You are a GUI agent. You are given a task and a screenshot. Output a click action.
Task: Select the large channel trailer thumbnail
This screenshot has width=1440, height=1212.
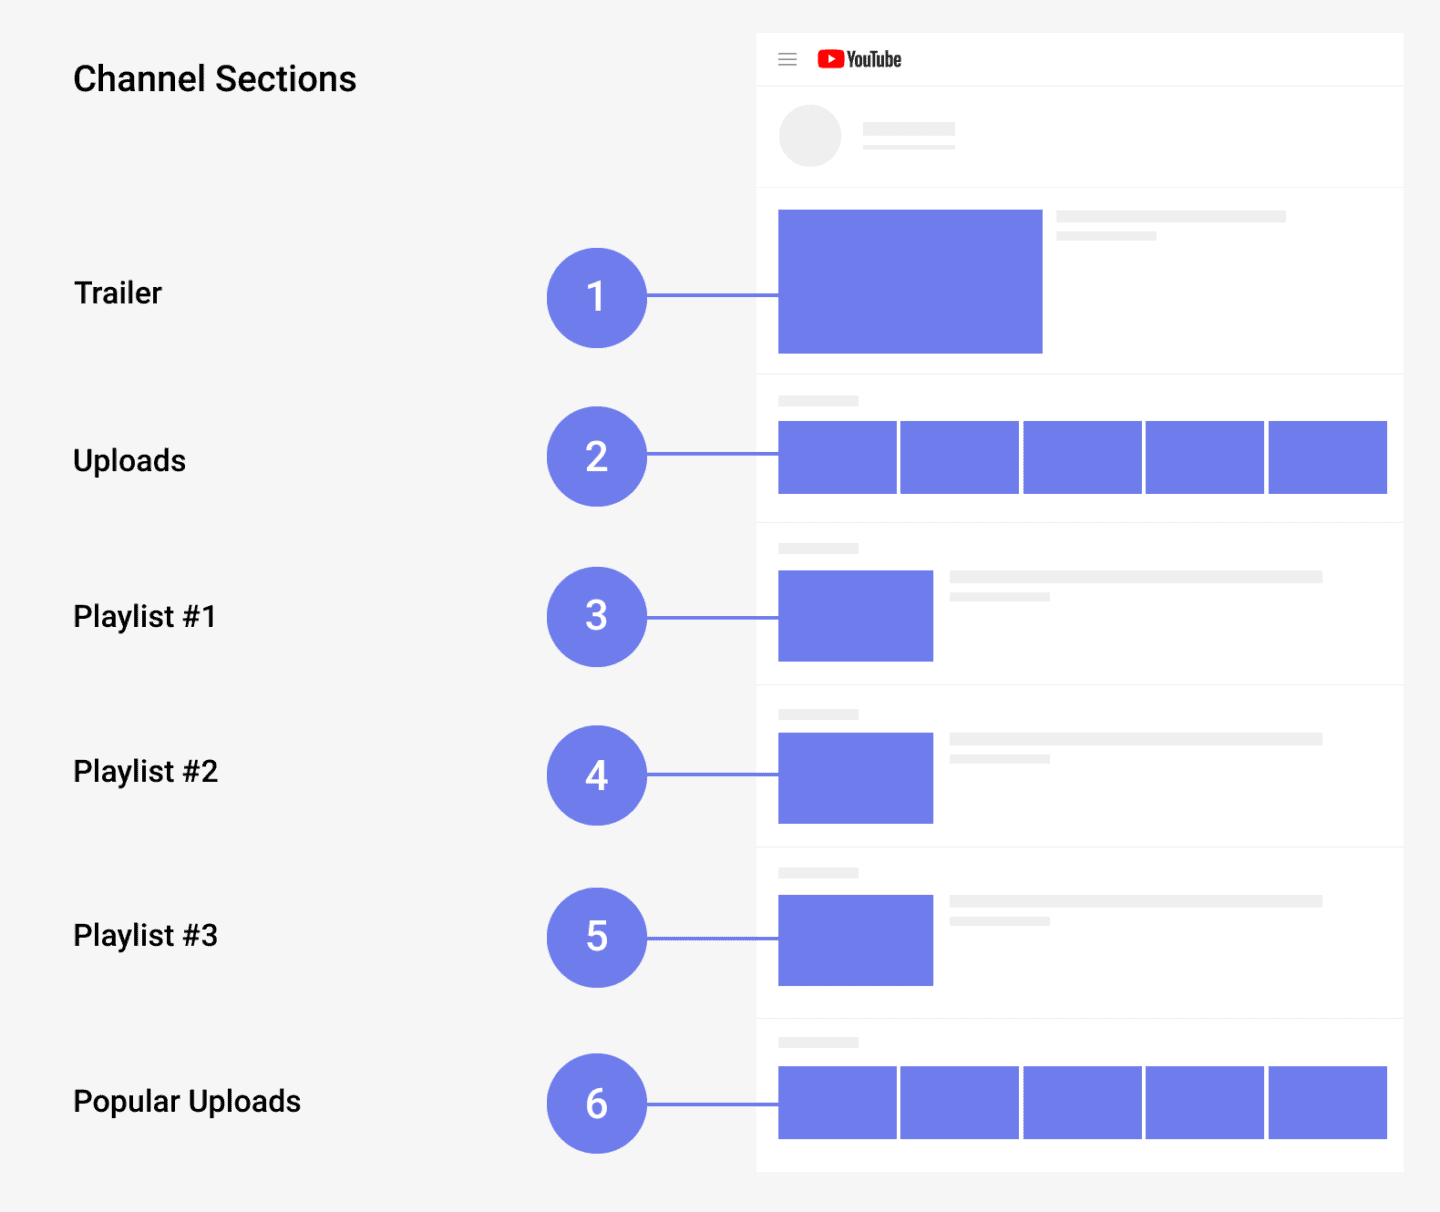(910, 281)
